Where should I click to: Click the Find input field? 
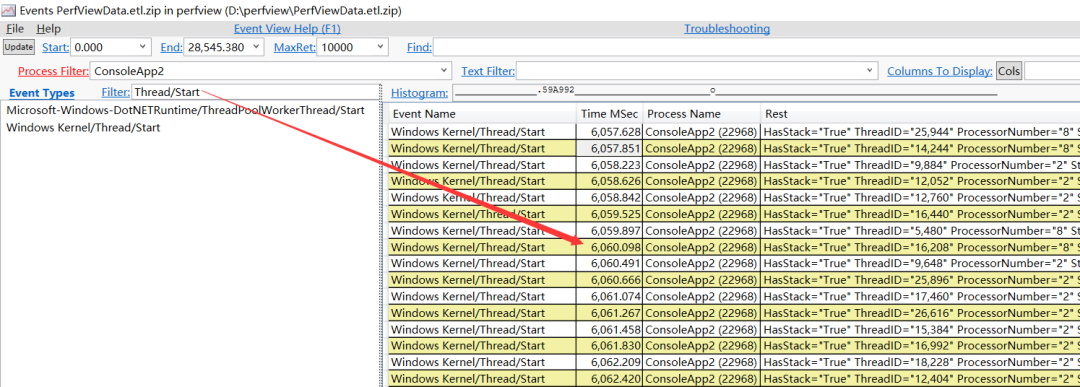[x=756, y=47]
